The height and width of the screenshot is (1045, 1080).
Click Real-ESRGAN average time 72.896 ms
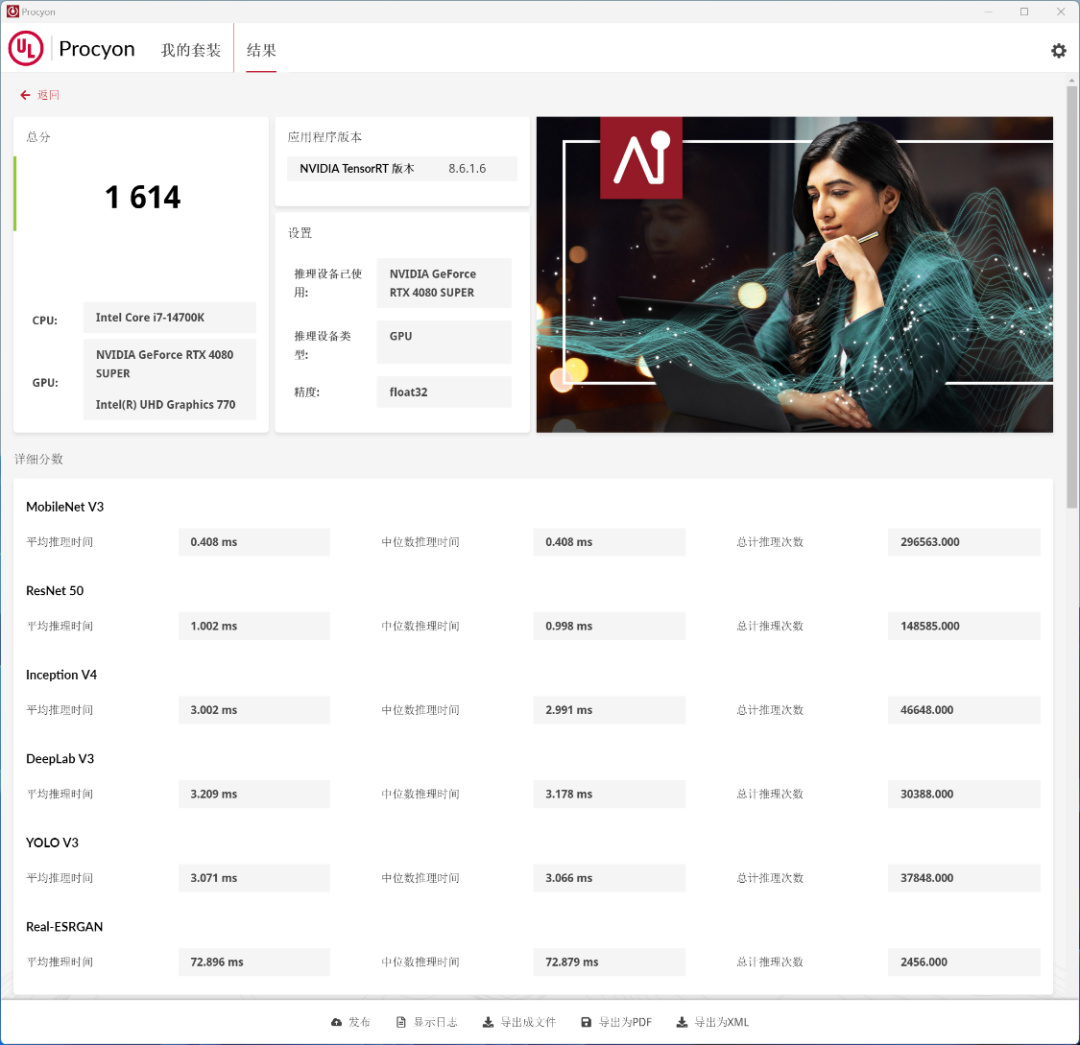tap(253, 962)
